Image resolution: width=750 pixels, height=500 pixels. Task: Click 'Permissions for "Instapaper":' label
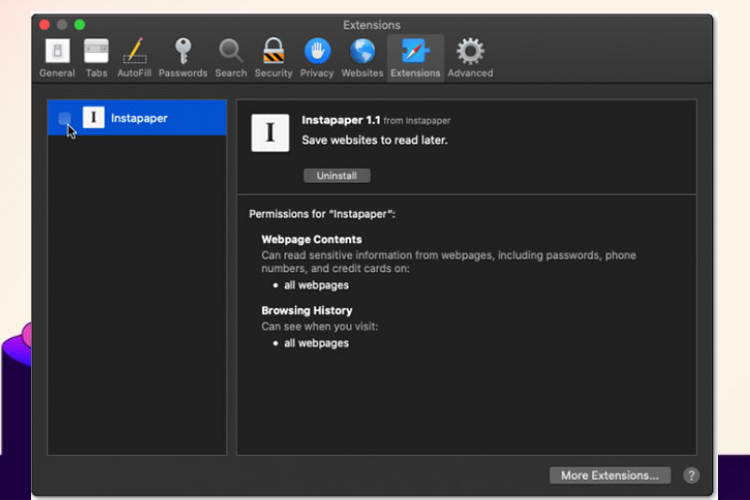click(x=322, y=214)
